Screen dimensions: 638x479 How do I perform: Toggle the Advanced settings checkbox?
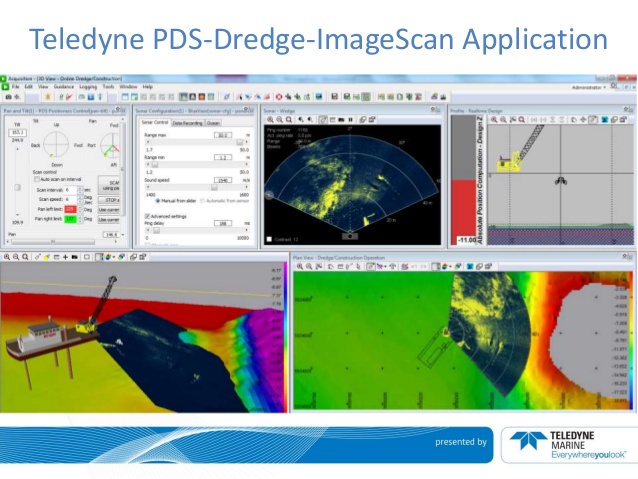point(148,216)
